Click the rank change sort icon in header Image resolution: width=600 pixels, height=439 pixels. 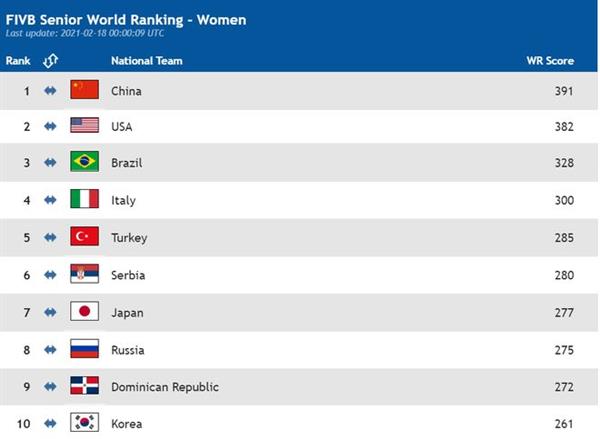[x=50, y=60]
